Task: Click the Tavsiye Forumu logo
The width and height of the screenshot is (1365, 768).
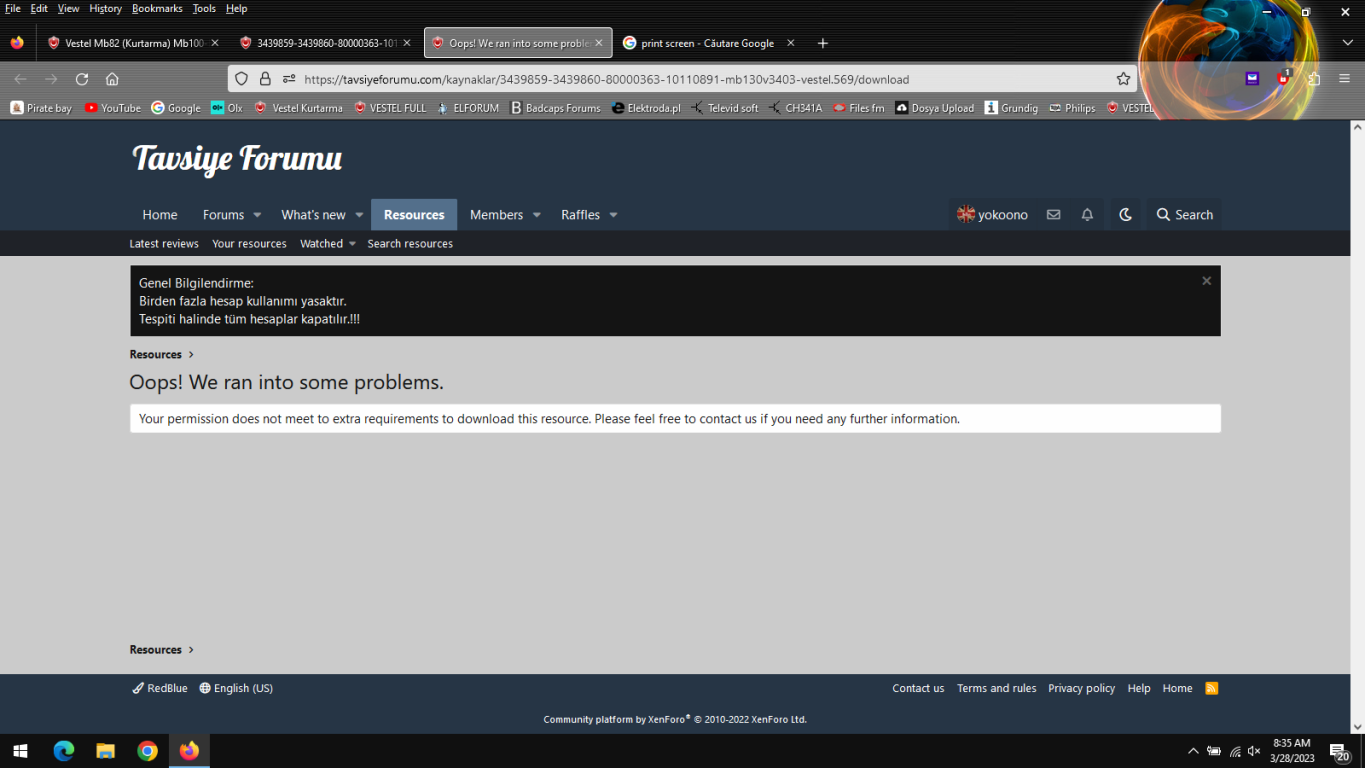Action: 237,159
